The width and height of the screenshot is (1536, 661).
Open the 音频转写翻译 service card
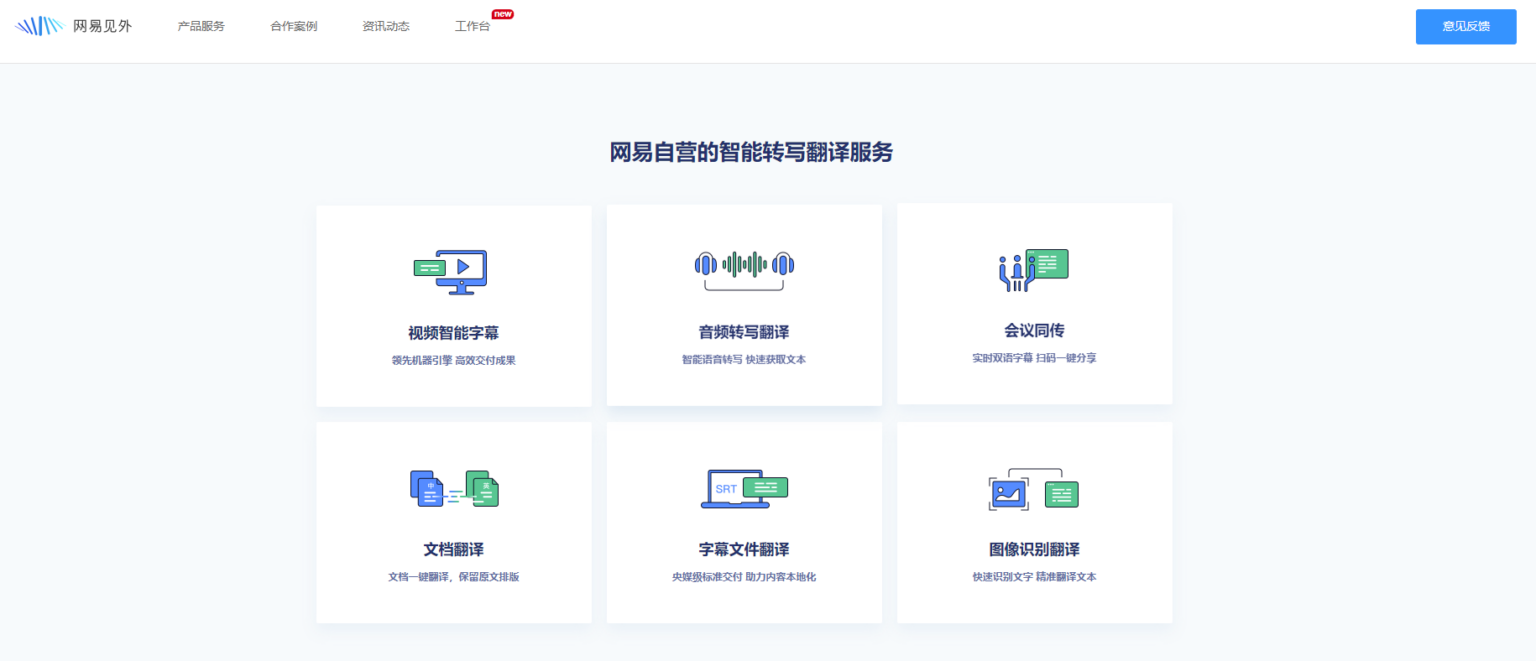pos(744,305)
